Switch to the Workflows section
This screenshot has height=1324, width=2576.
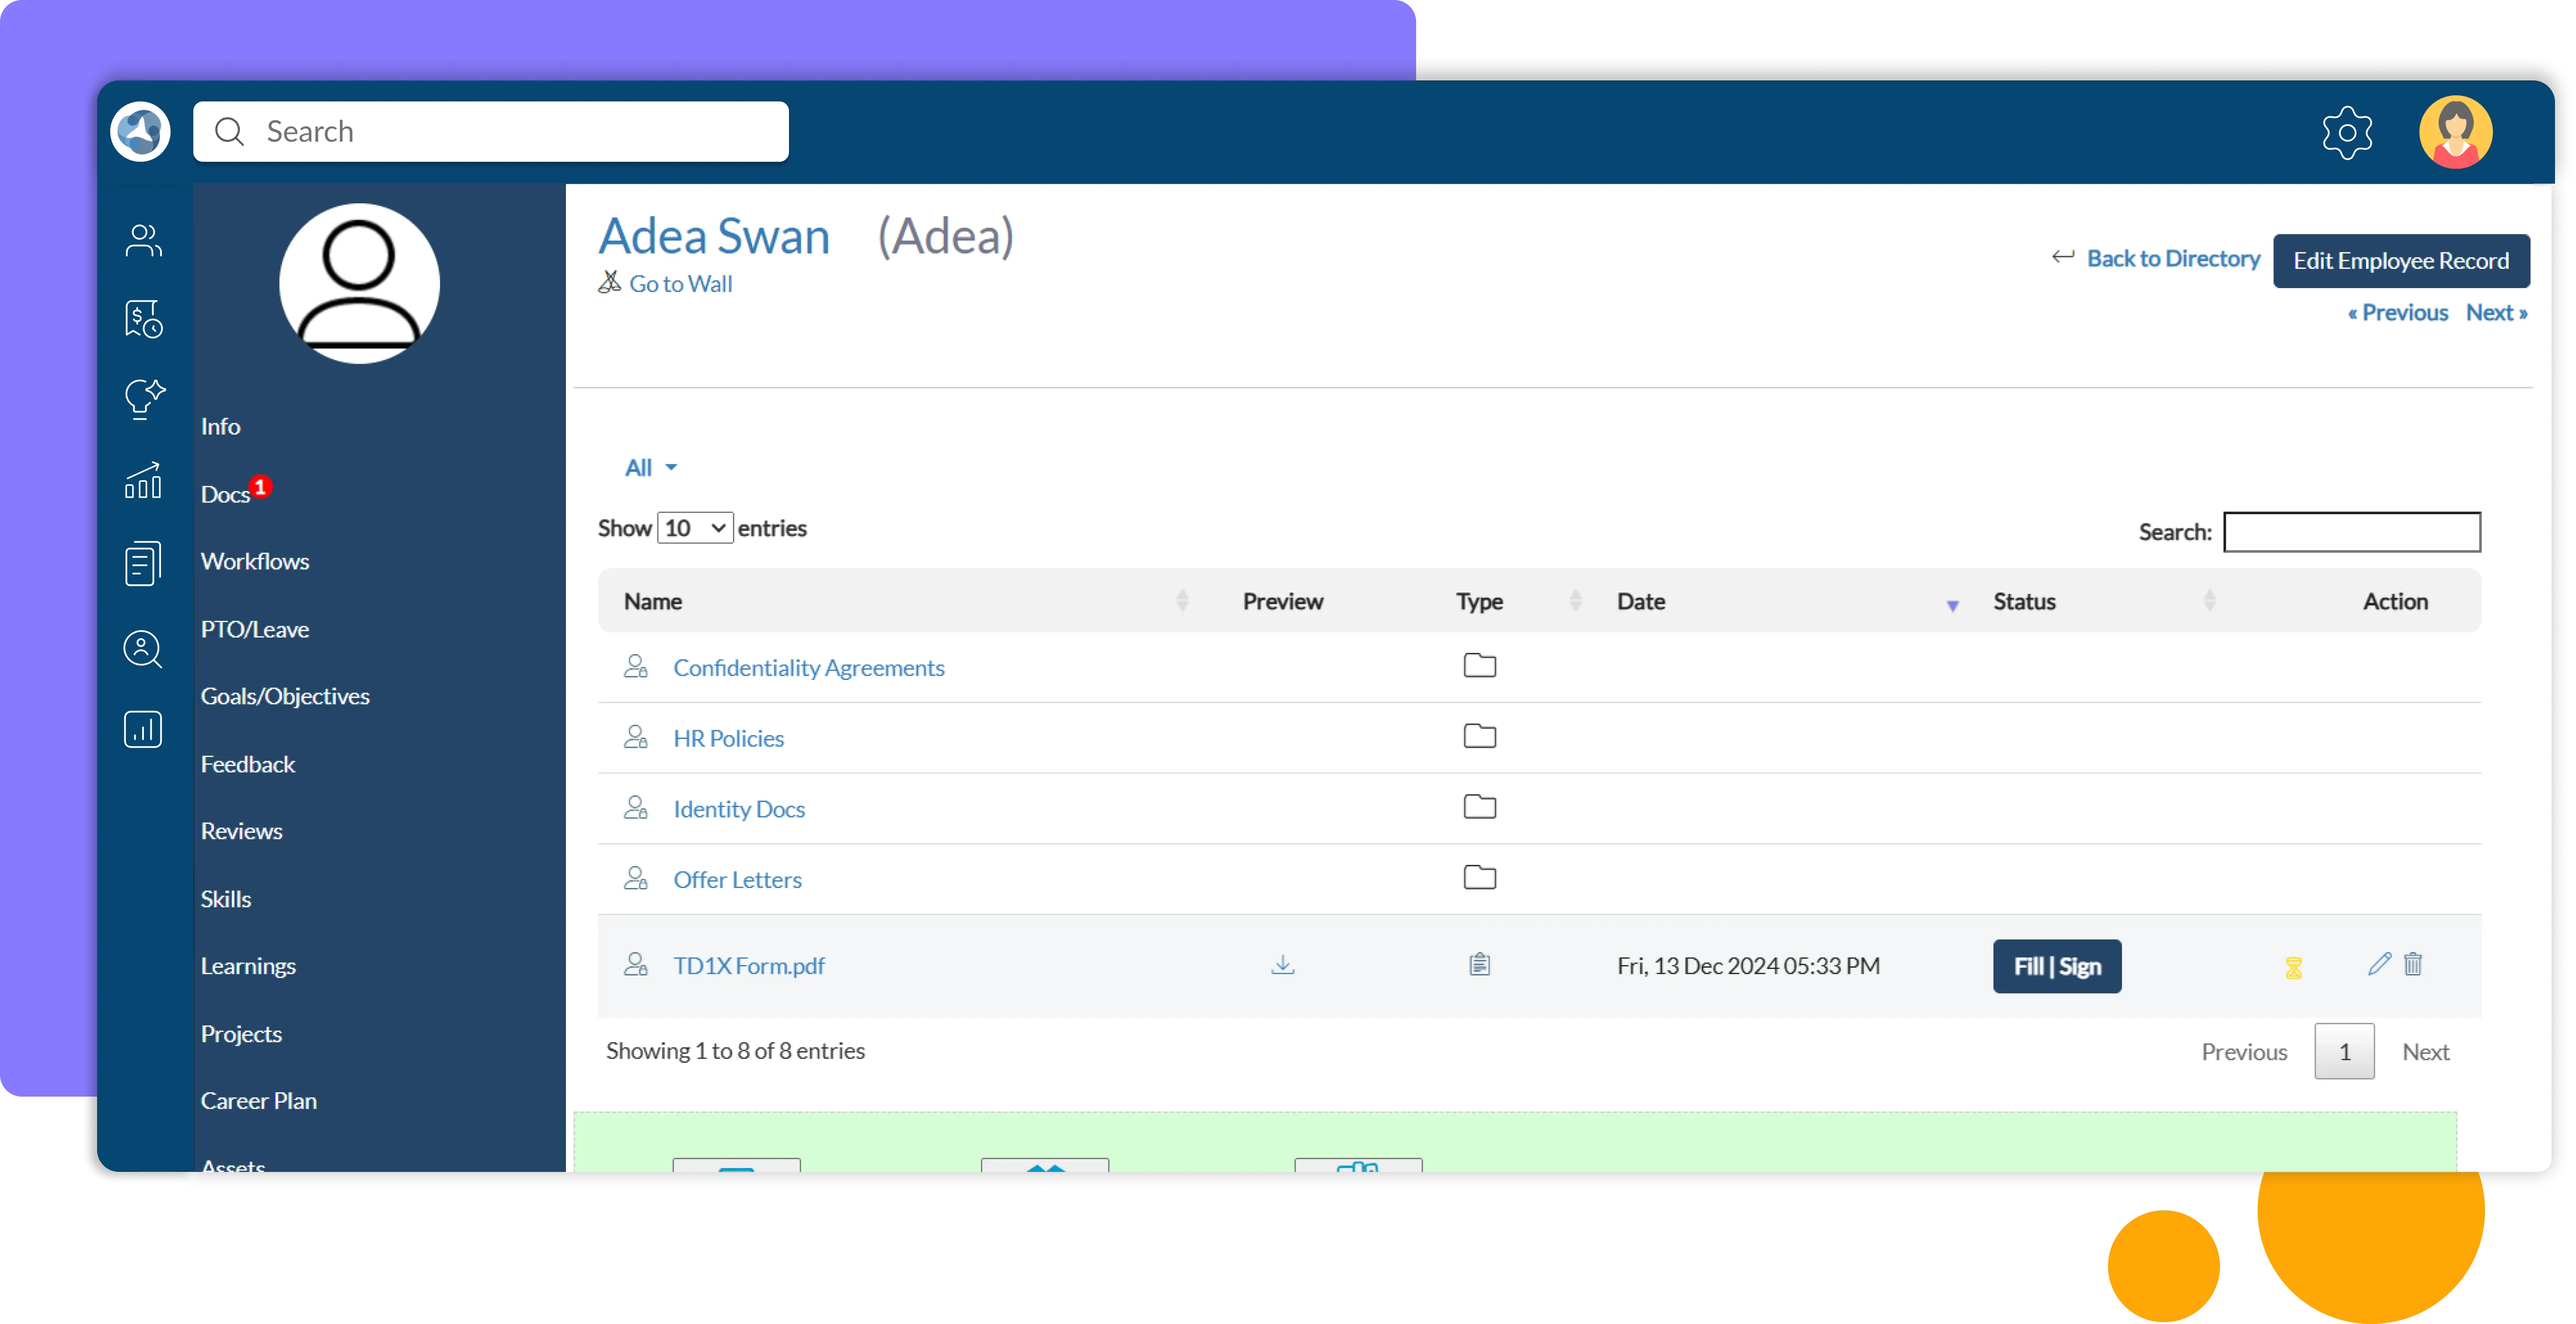[255, 562]
